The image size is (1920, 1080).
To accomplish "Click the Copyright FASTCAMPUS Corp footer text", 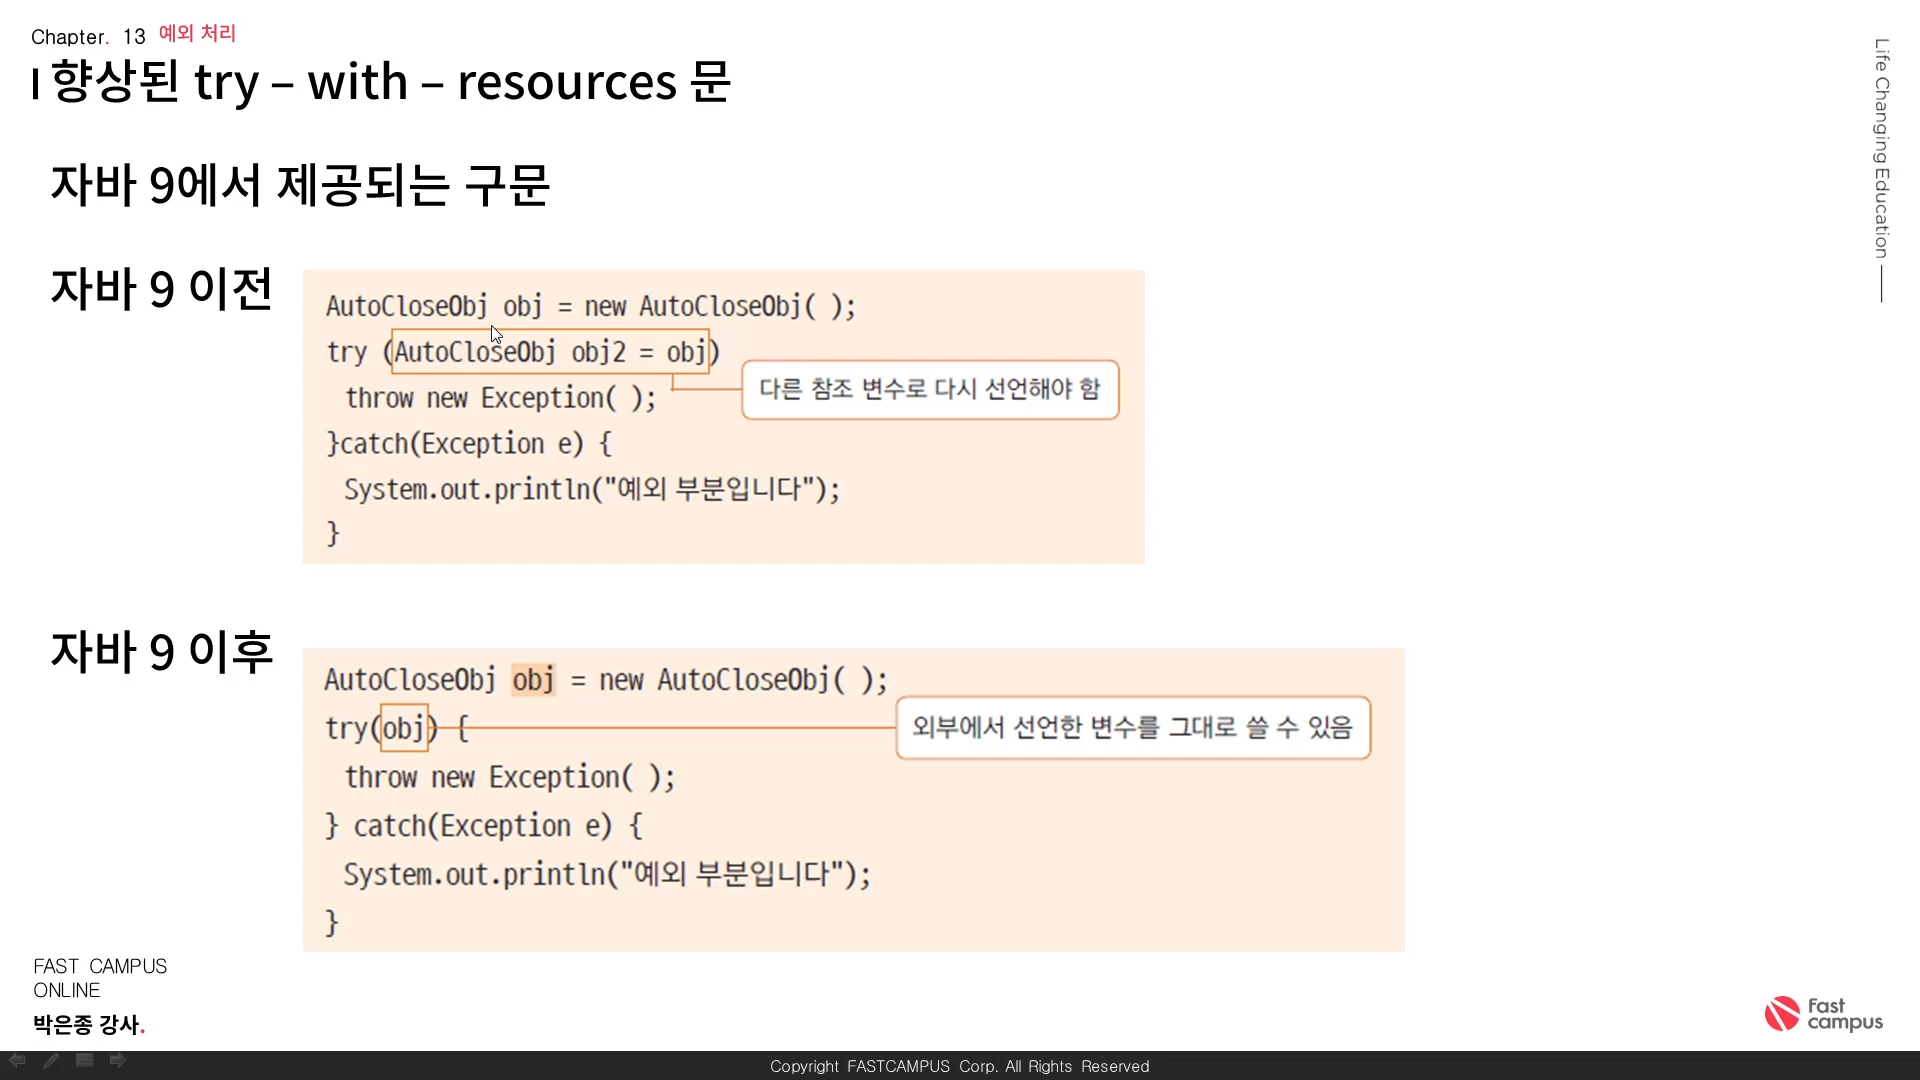I will click(959, 1066).
